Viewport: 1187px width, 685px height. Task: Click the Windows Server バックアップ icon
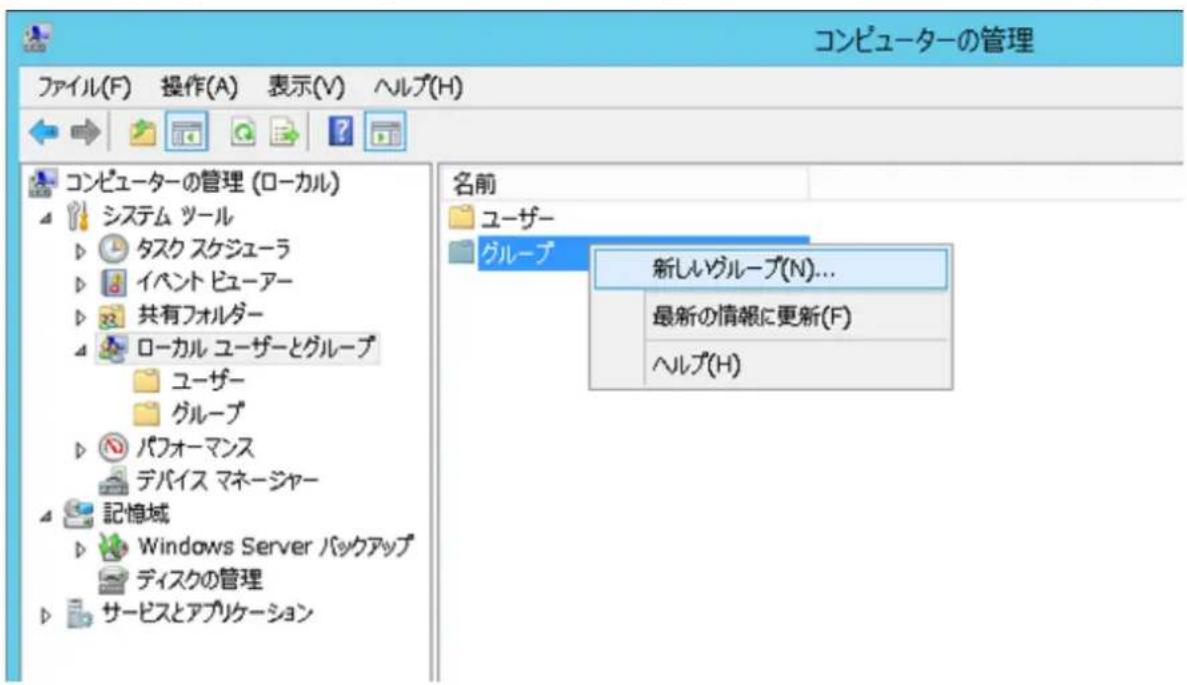tap(114, 547)
